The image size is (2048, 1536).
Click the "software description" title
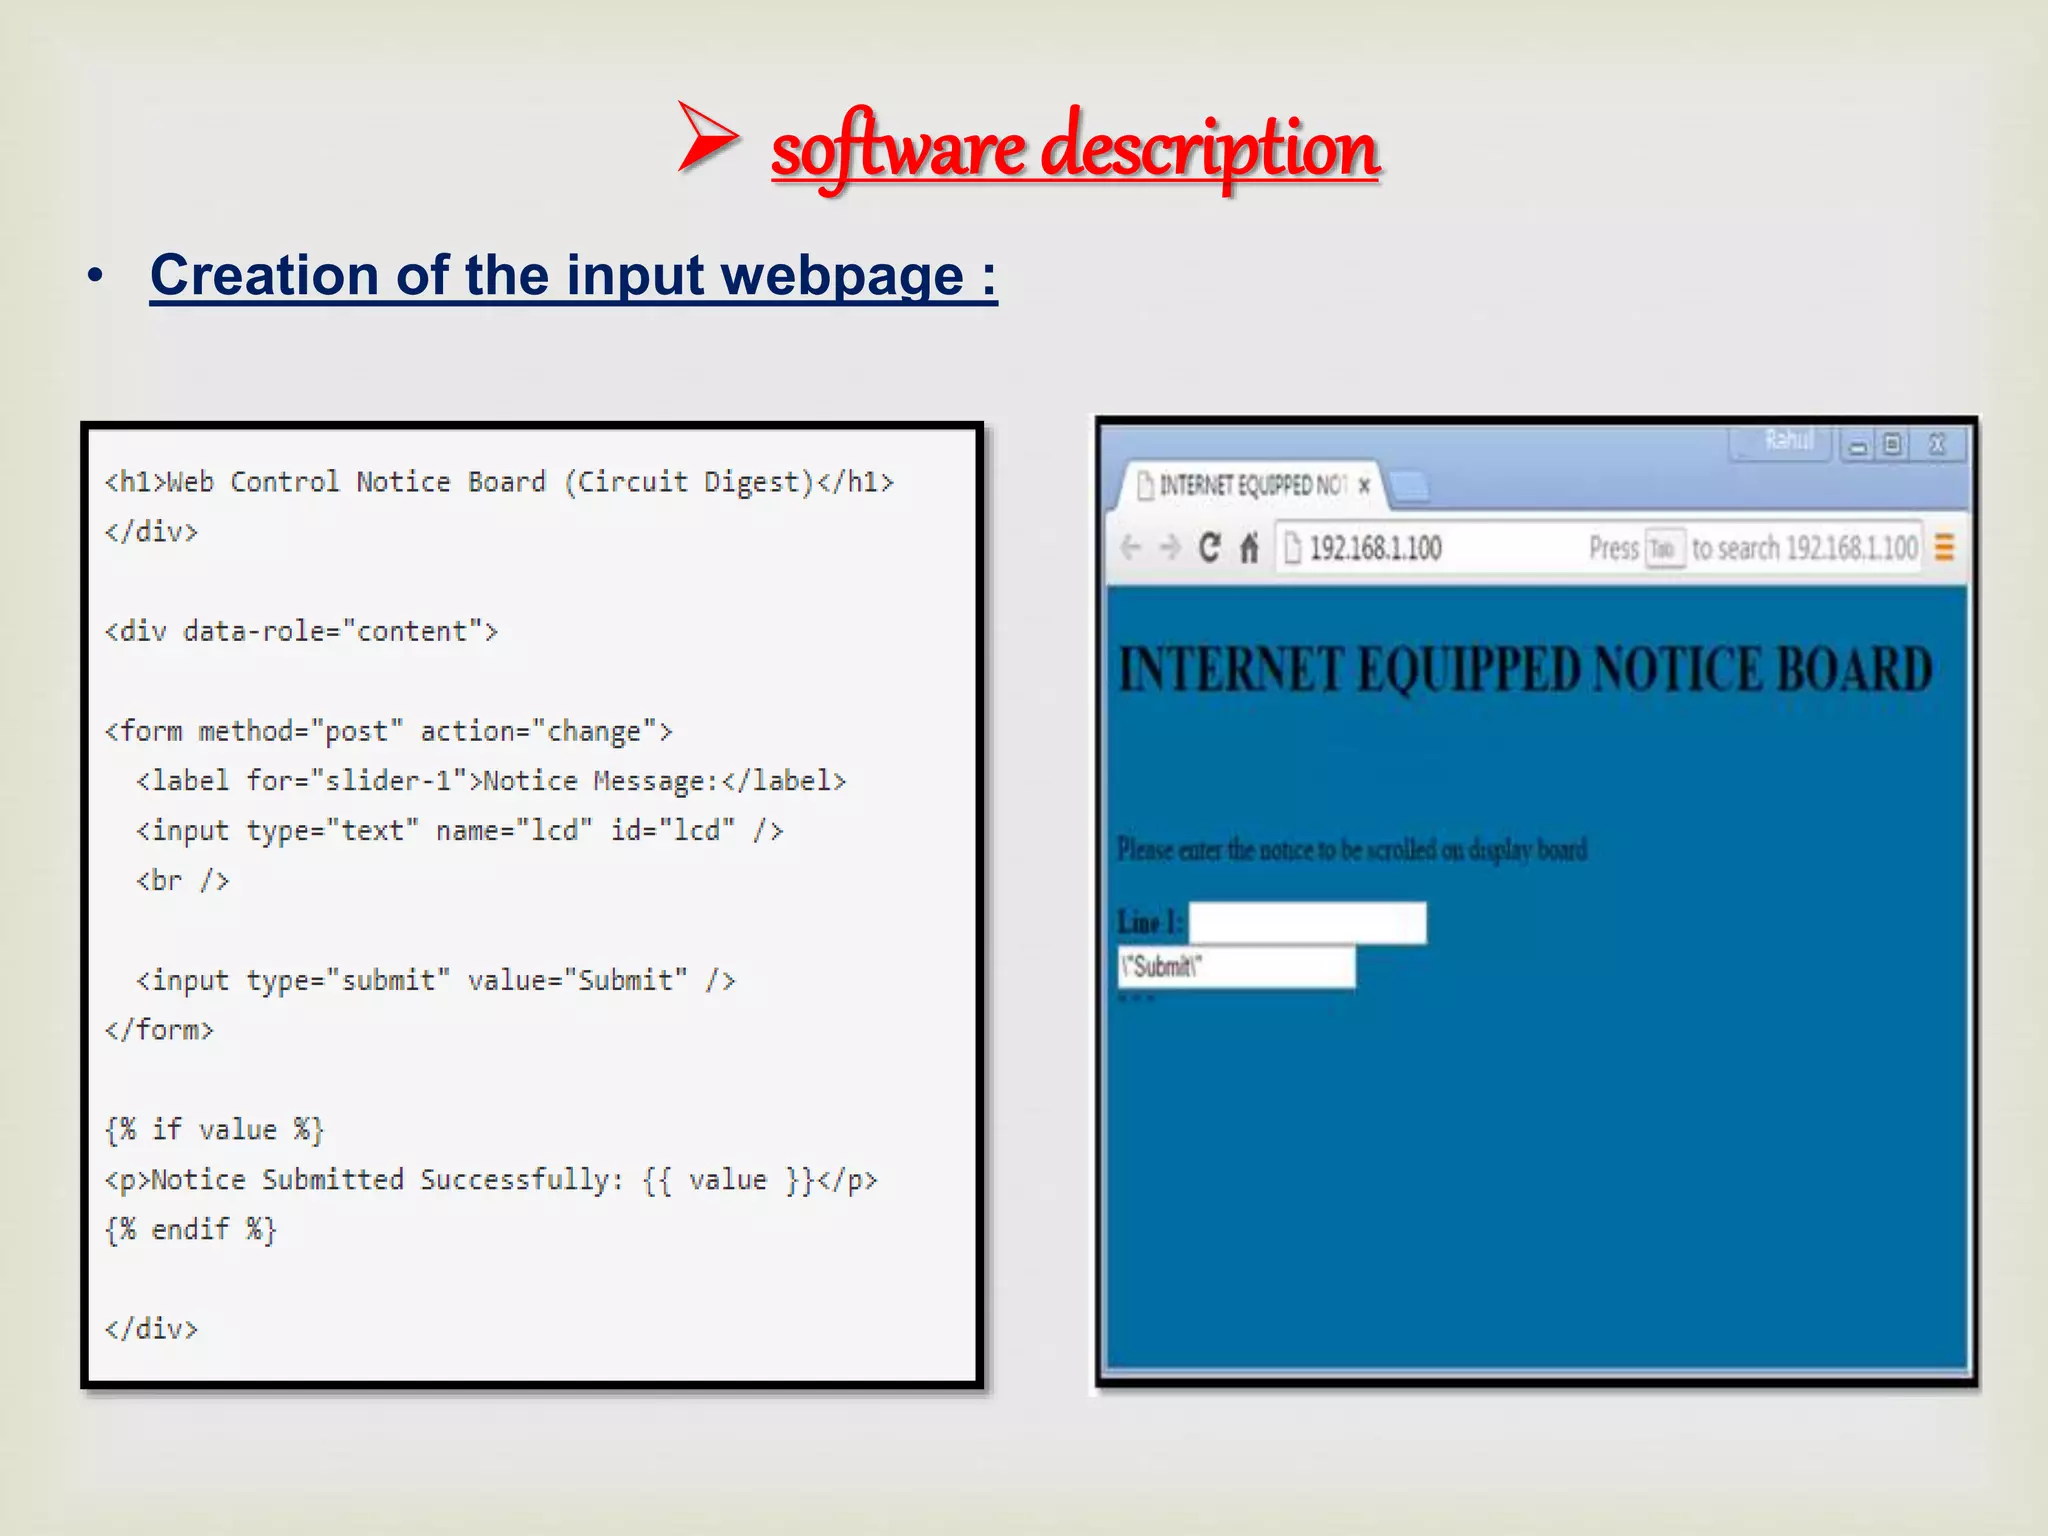click(x=1075, y=150)
